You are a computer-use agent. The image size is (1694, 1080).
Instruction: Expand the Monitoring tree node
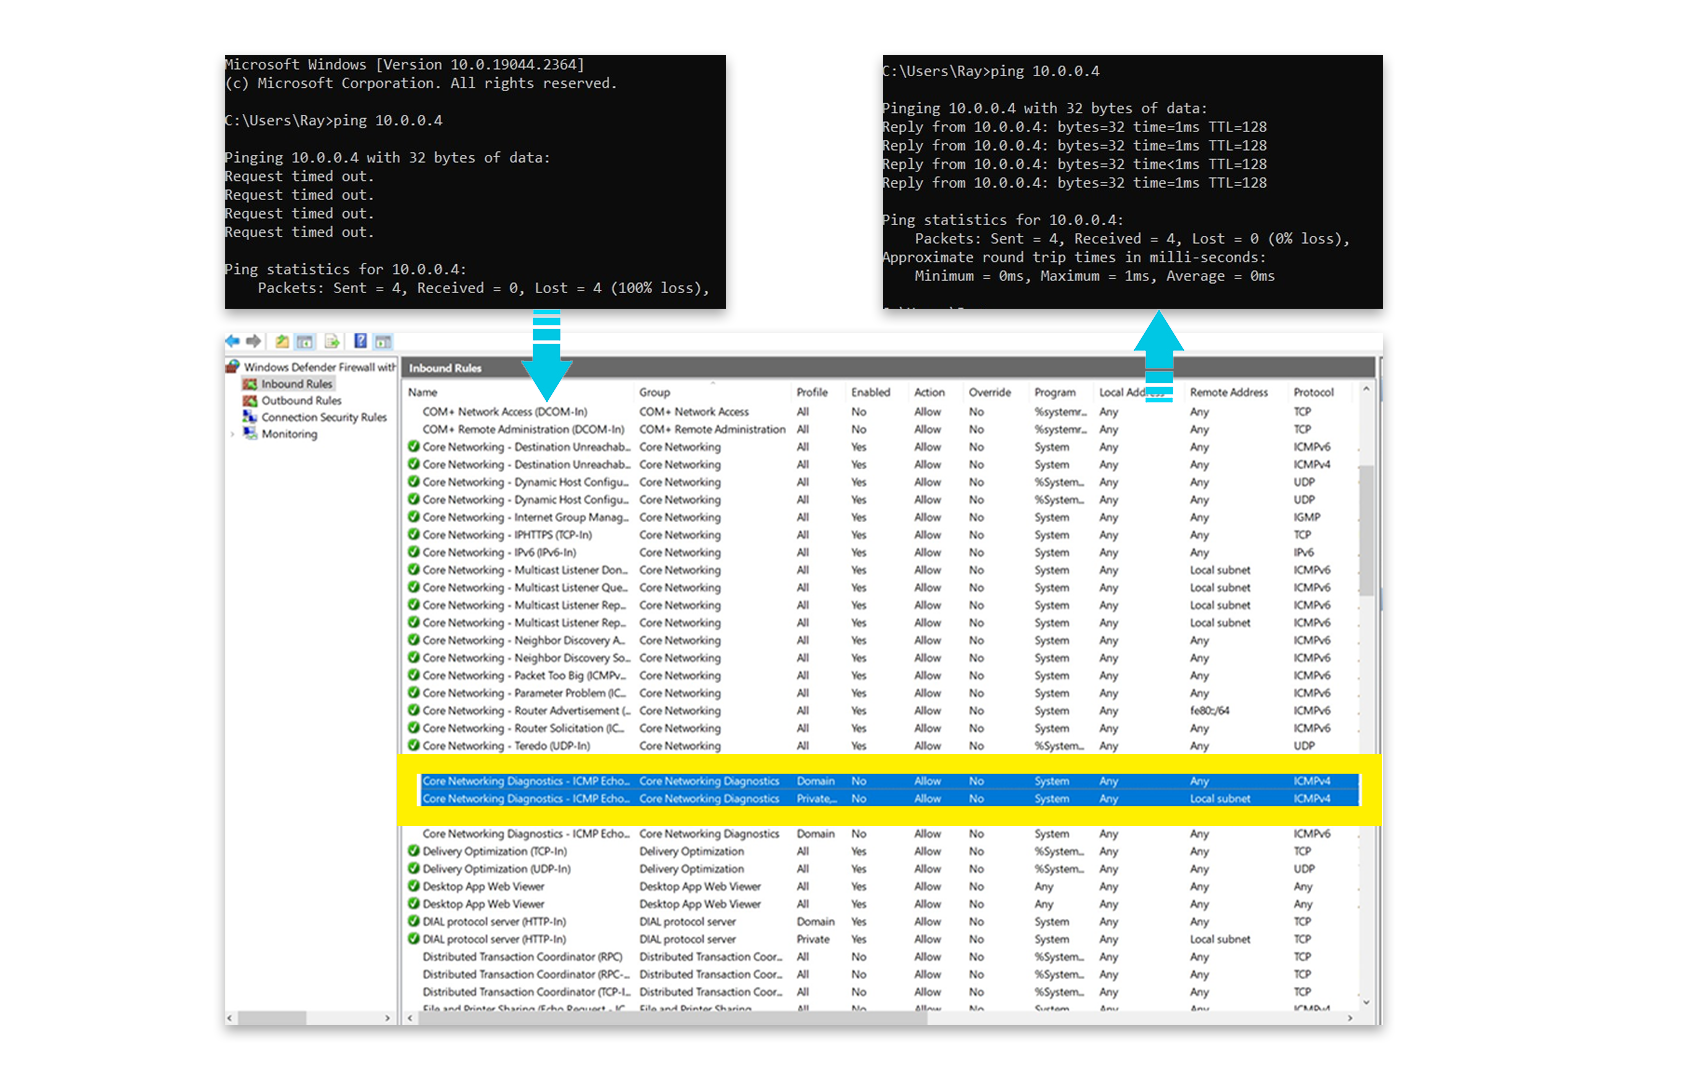[x=232, y=433]
